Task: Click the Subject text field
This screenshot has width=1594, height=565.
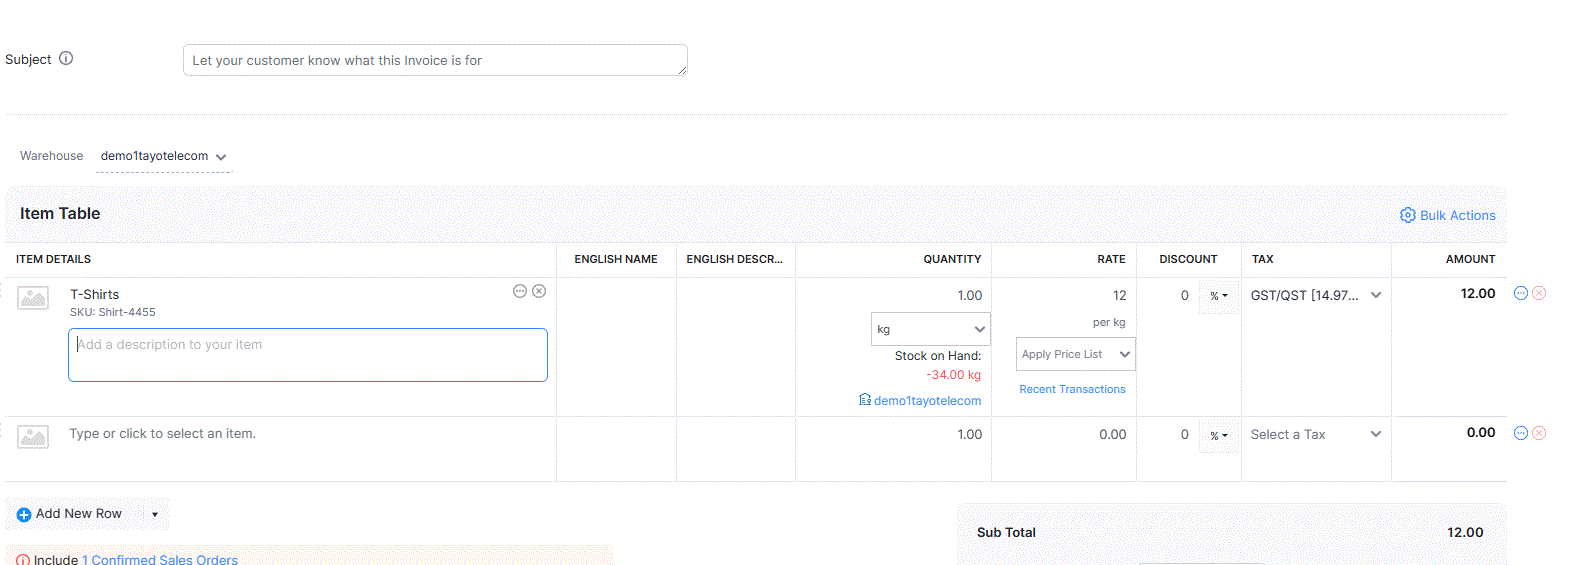Action: [435, 60]
